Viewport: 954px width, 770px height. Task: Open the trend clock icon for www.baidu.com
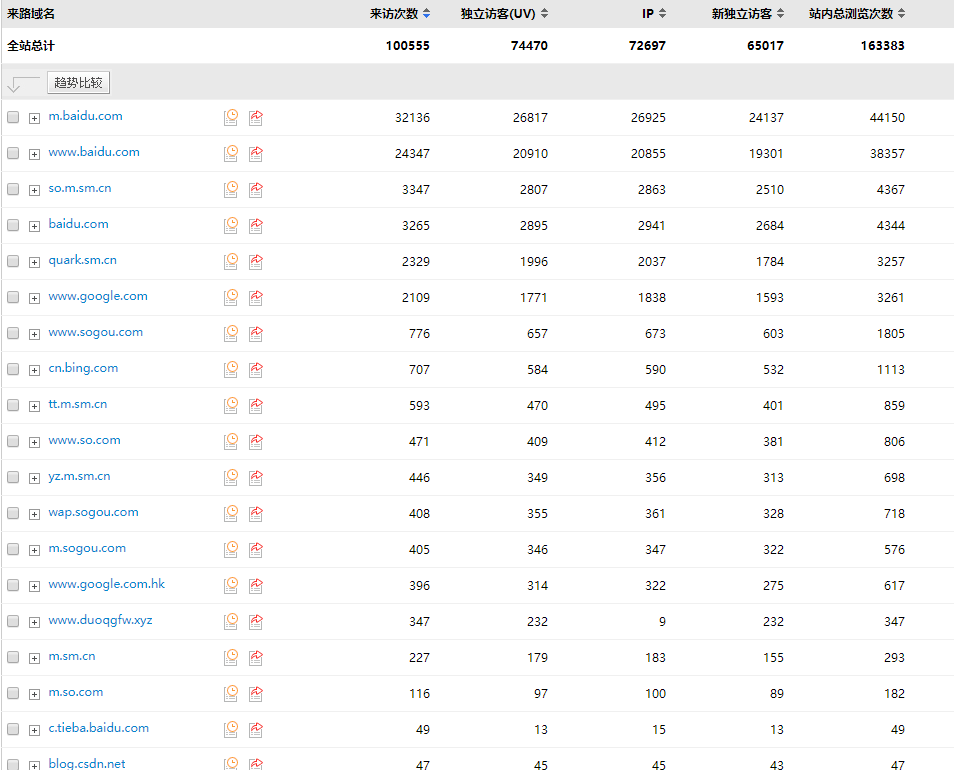click(x=231, y=153)
